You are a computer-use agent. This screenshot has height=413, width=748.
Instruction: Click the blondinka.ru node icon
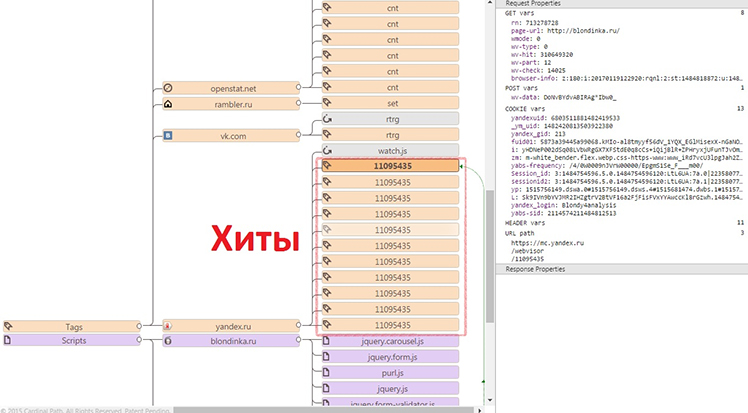click(x=168, y=341)
